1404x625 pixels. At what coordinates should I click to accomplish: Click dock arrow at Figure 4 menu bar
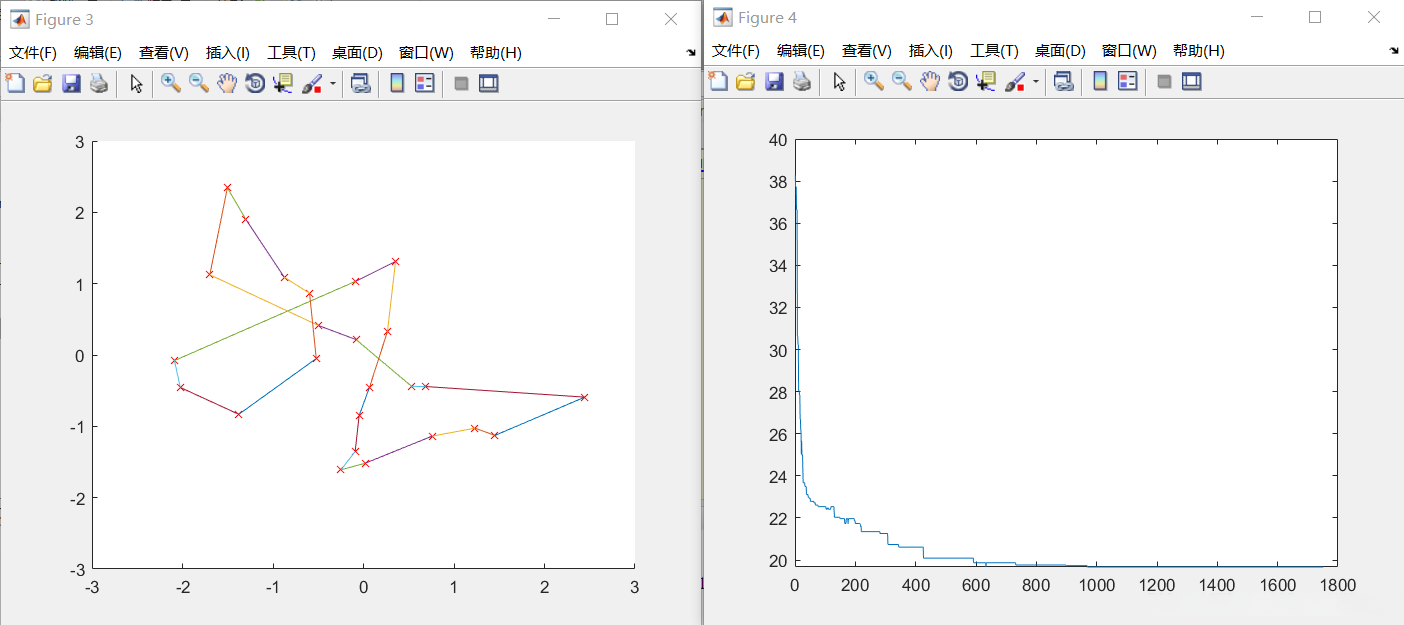(1394, 51)
